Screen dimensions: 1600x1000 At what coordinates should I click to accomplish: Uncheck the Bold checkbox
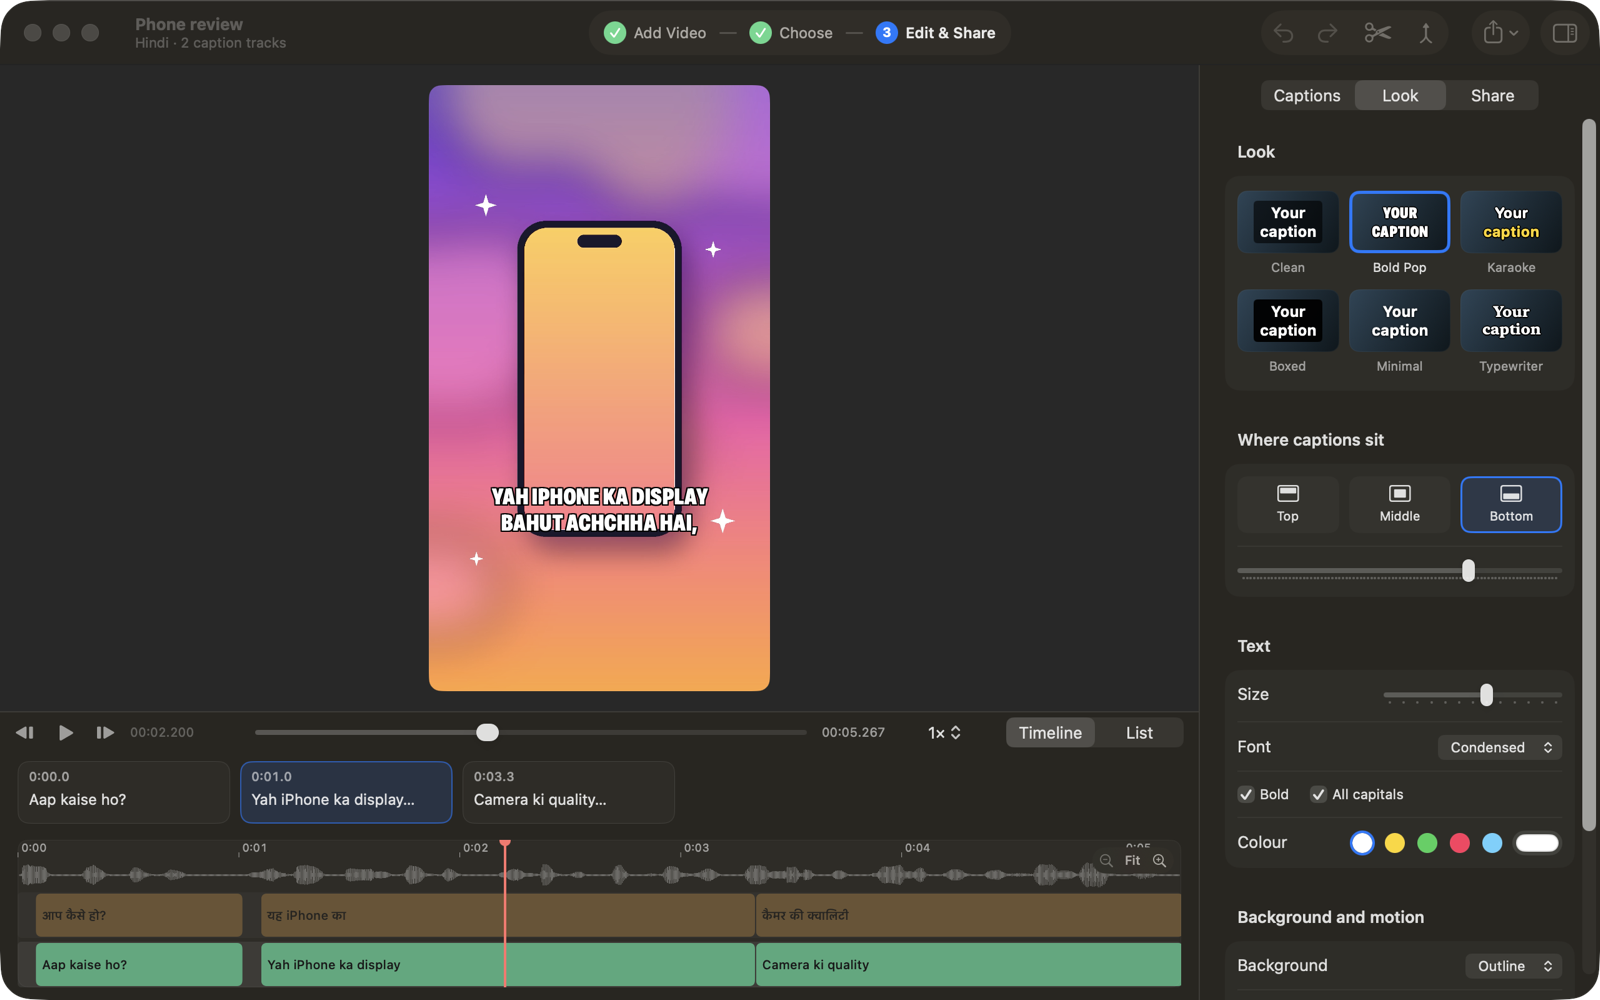pos(1246,794)
